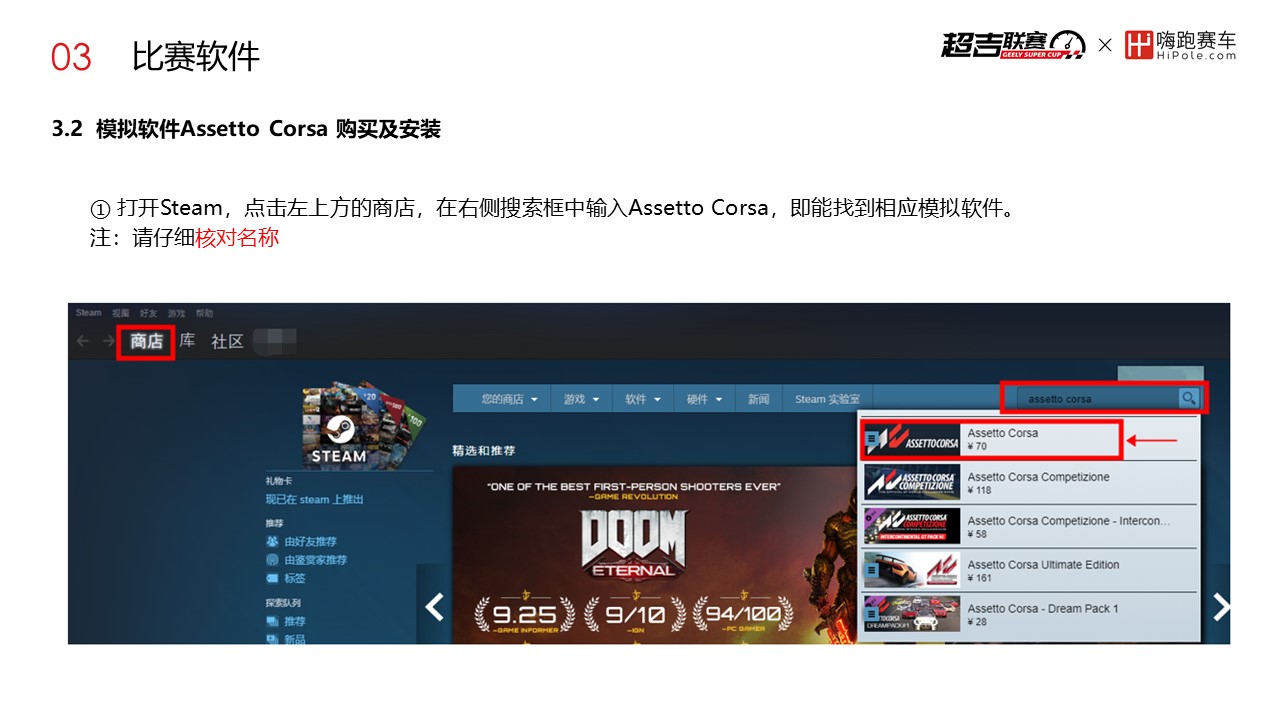The width and height of the screenshot is (1280, 720).
Task: Select Assetto Corsa Competizione ¥118 result
Action: point(1030,483)
